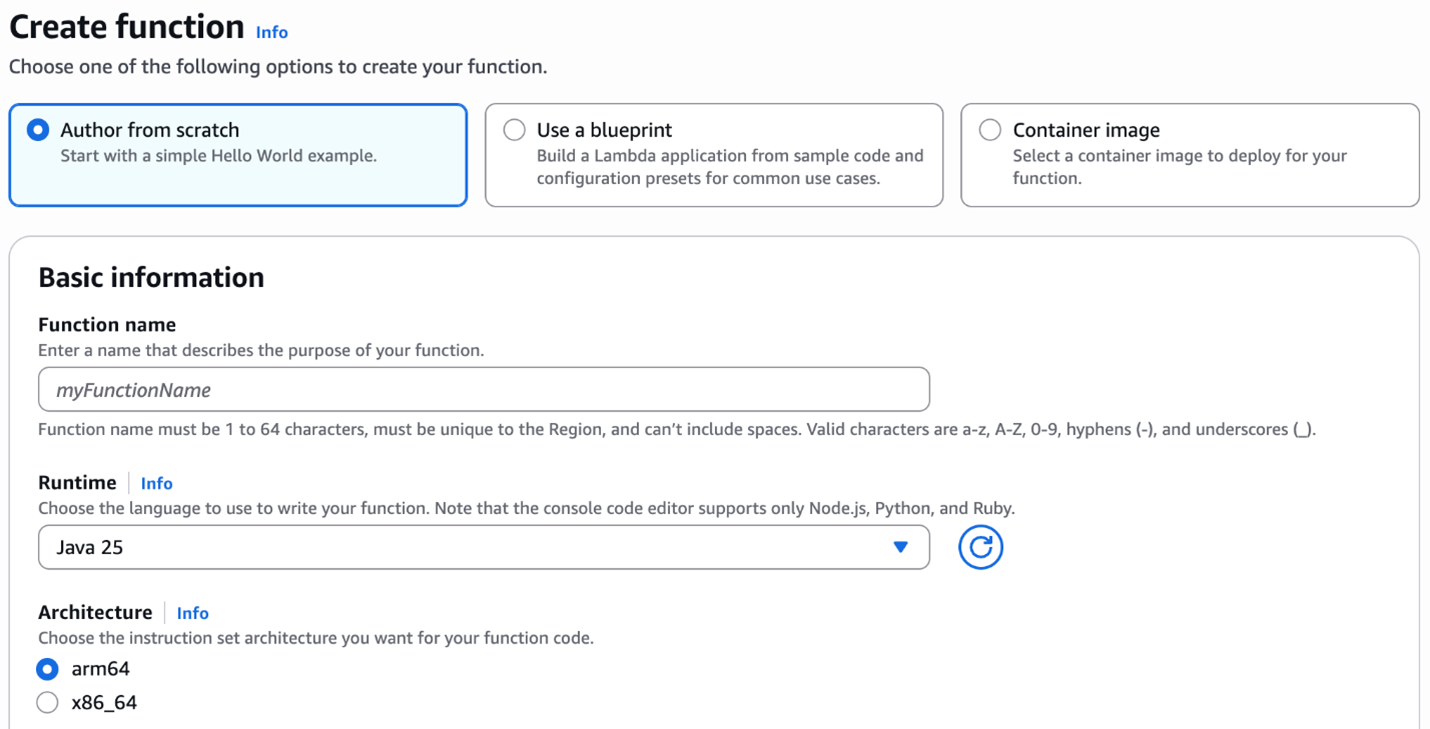Click the arm64 option label text

tap(101, 669)
